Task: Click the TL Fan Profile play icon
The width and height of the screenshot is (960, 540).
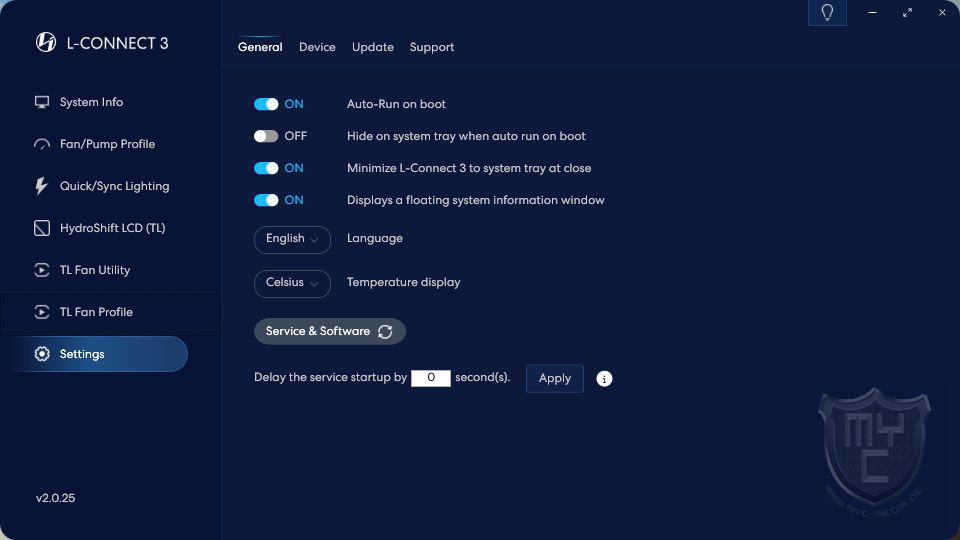Action: 42,312
